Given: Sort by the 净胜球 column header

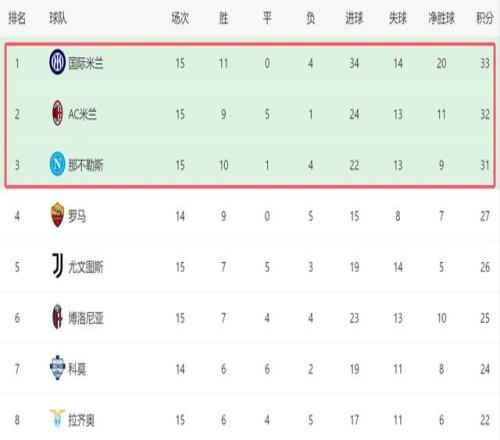Looking at the screenshot, I should (441, 18).
